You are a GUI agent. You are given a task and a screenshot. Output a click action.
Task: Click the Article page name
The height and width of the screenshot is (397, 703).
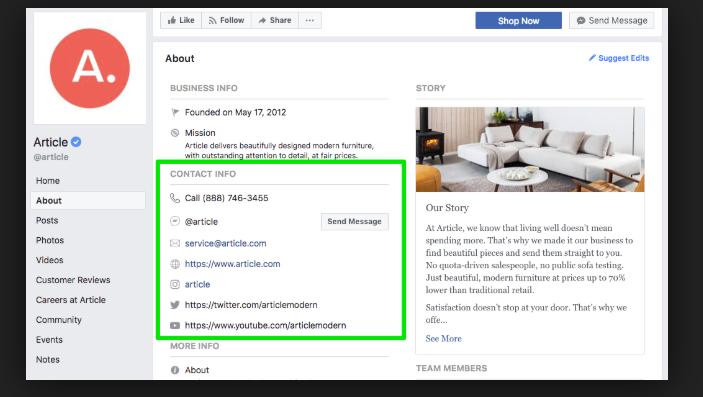[x=51, y=142]
